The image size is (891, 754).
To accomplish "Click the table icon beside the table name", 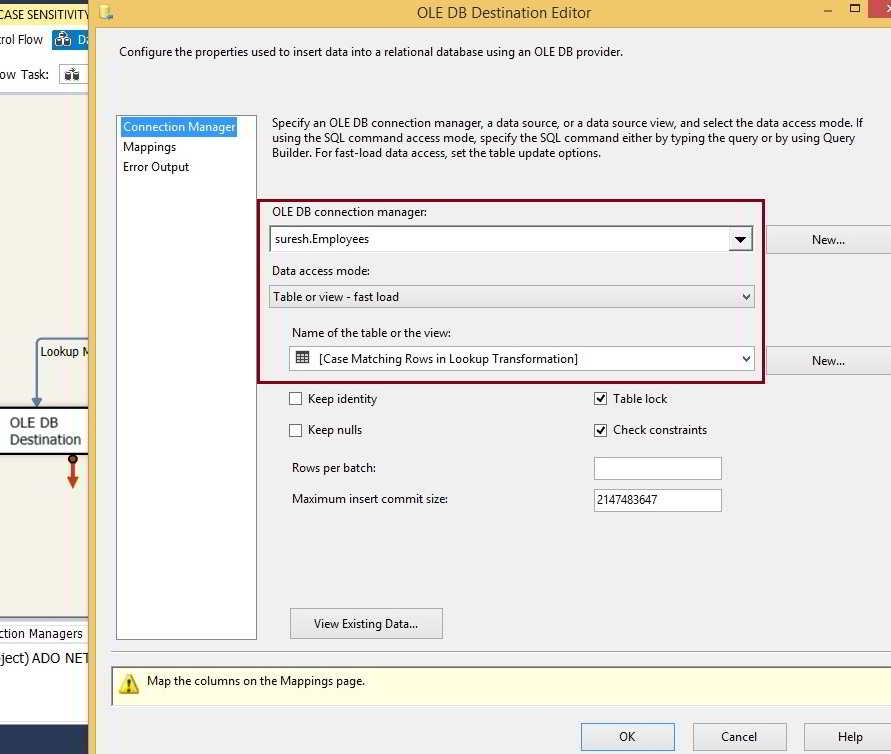I will (x=303, y=358).
